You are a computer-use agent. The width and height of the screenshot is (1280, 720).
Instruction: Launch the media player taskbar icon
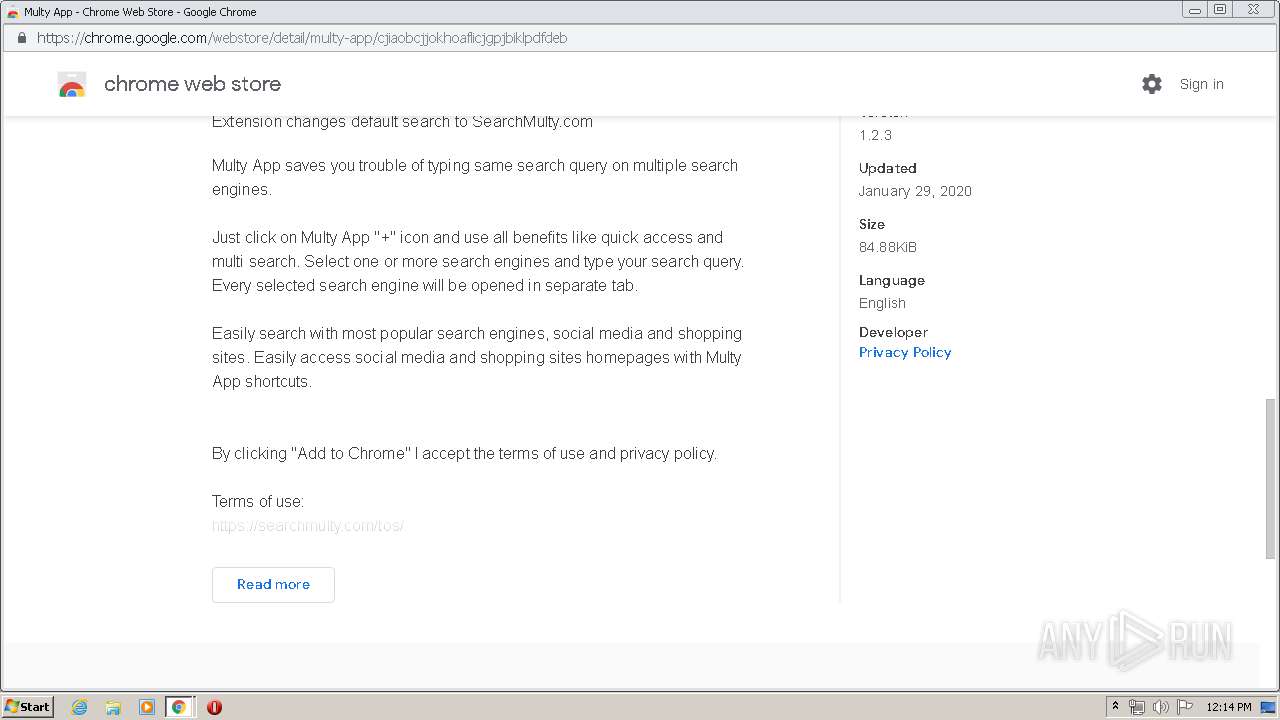click(x=146, y=707)
